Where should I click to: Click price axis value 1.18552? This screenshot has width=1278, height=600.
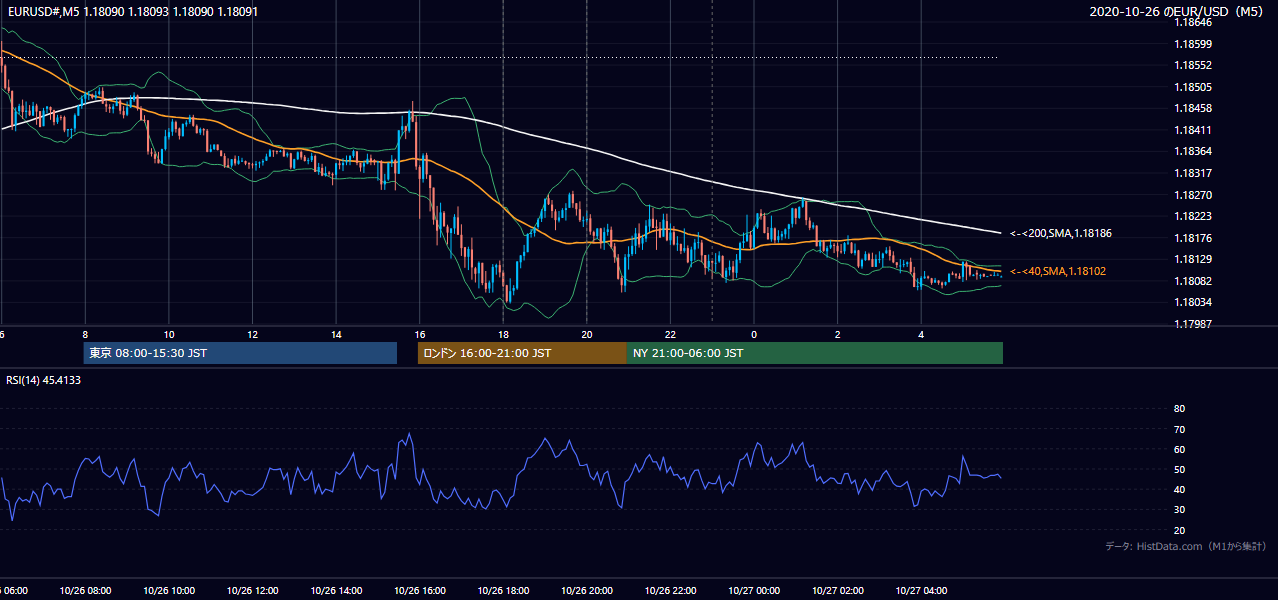pyautogui.click(x=1193, y=66)
